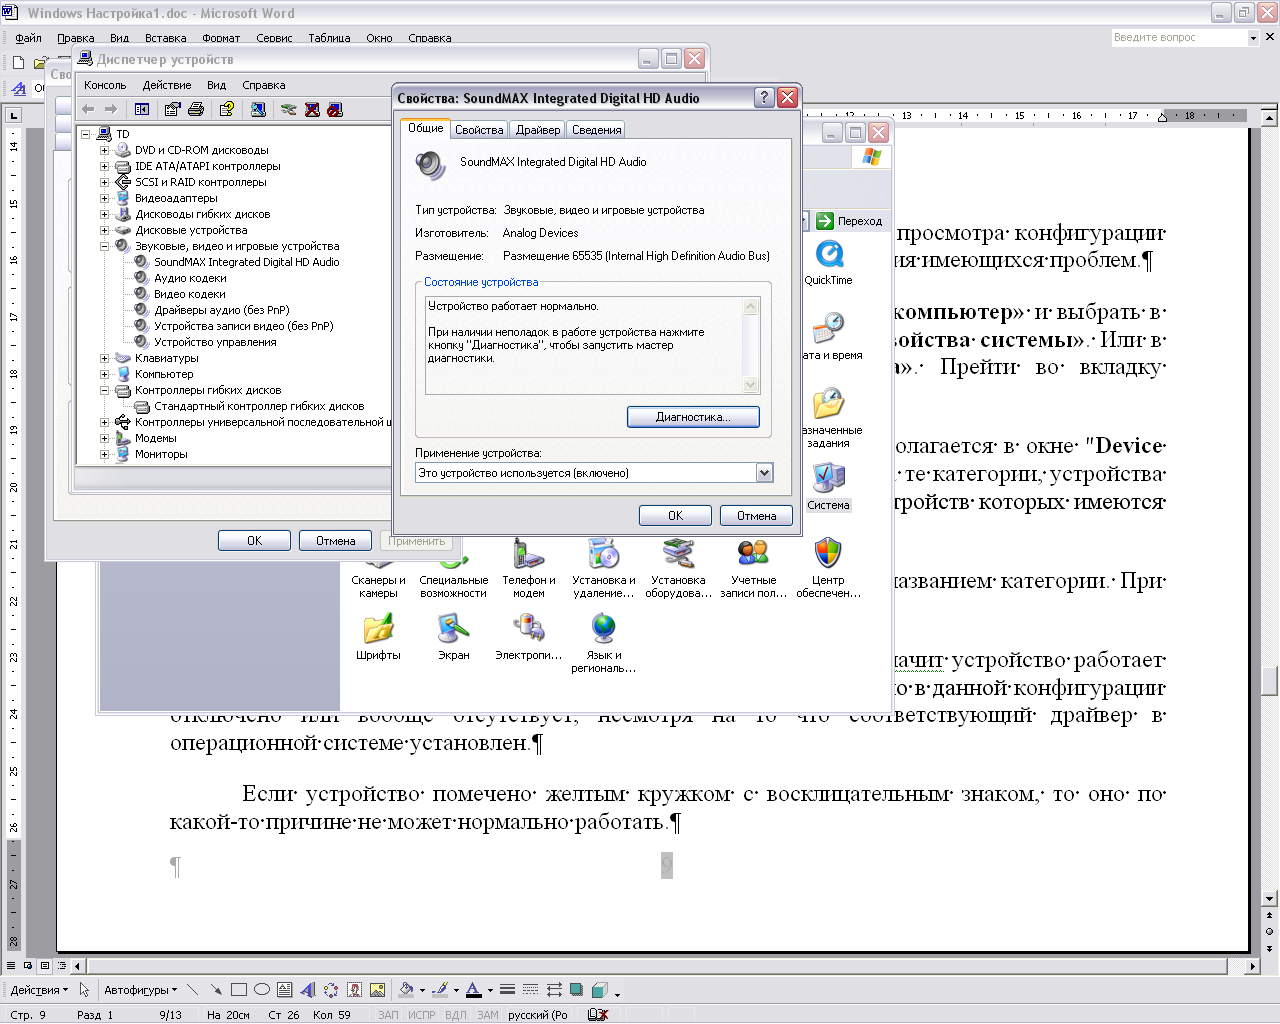Open the Система icon in Control Panel
The image size is (1280, 1024).
[x=828, y=488]
